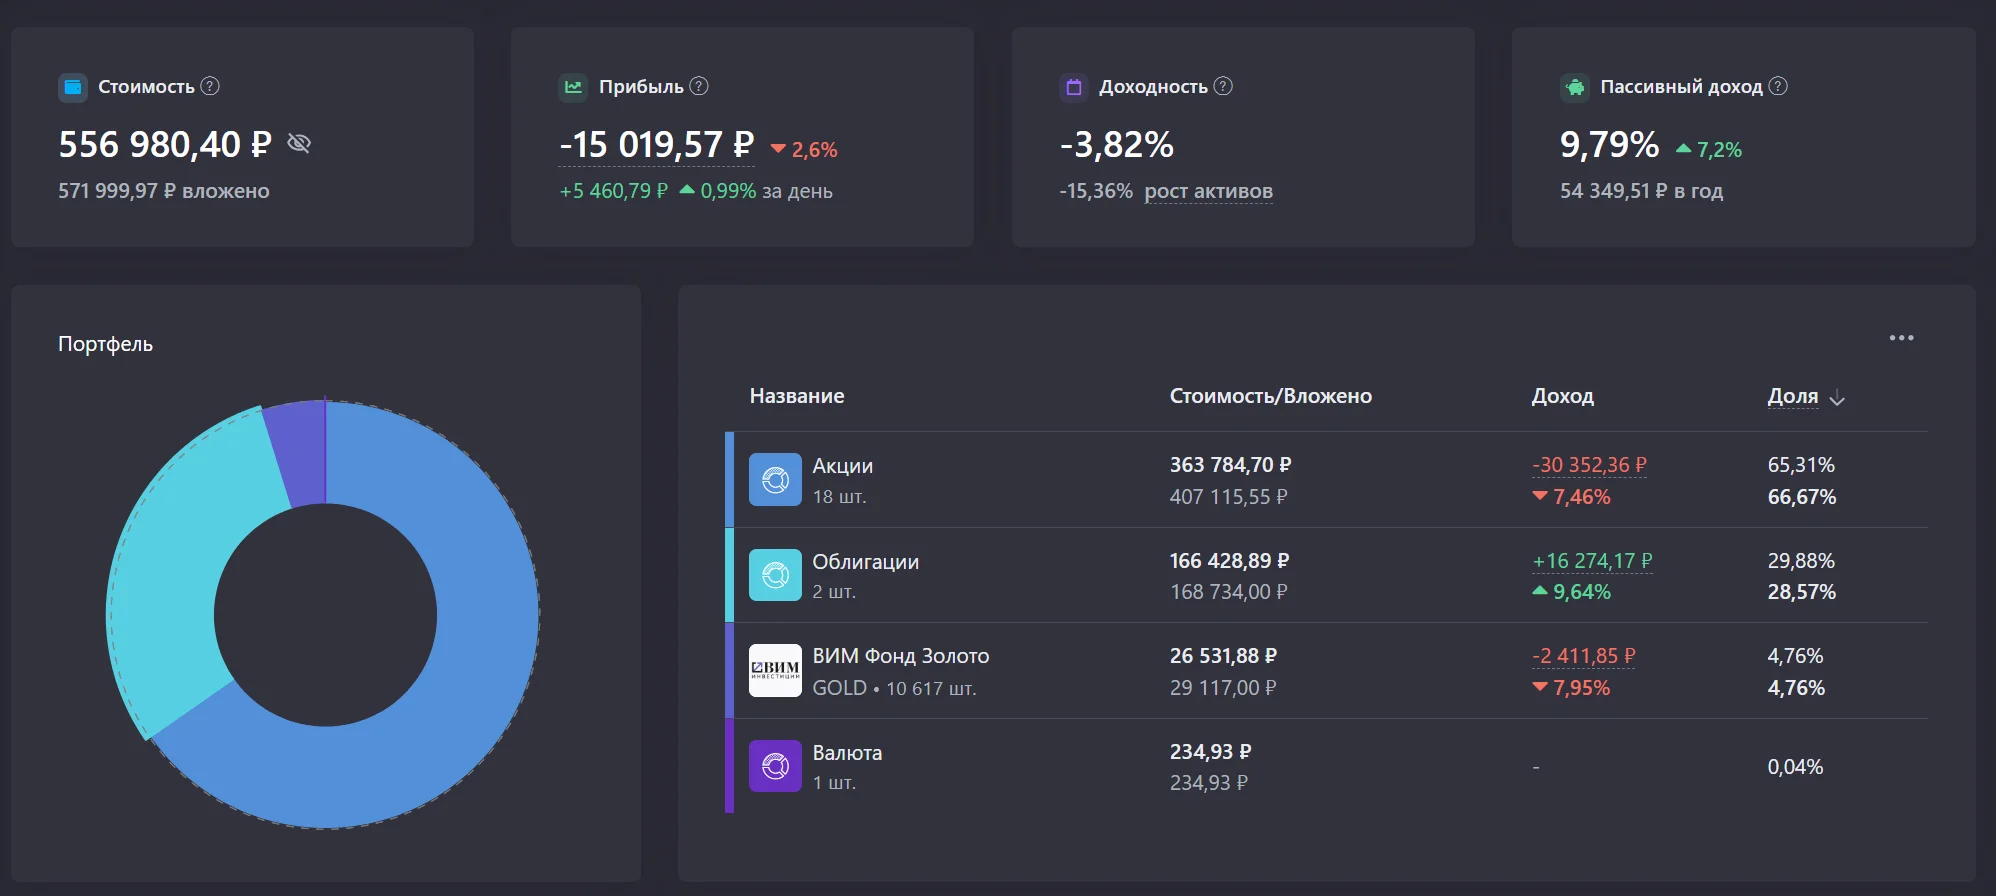Click the Акции income -30 352,36 ₽

[1589, 465]
